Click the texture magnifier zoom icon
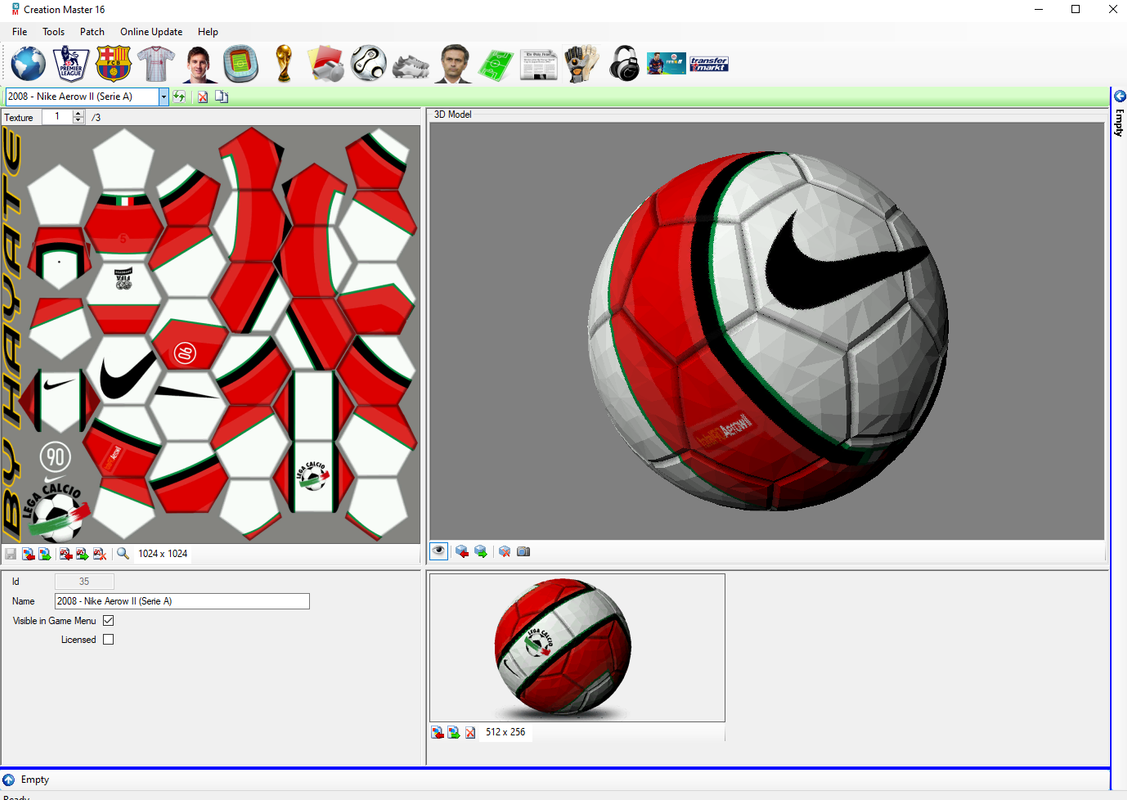Screen dimensions: 1127x800 point(123,553)
